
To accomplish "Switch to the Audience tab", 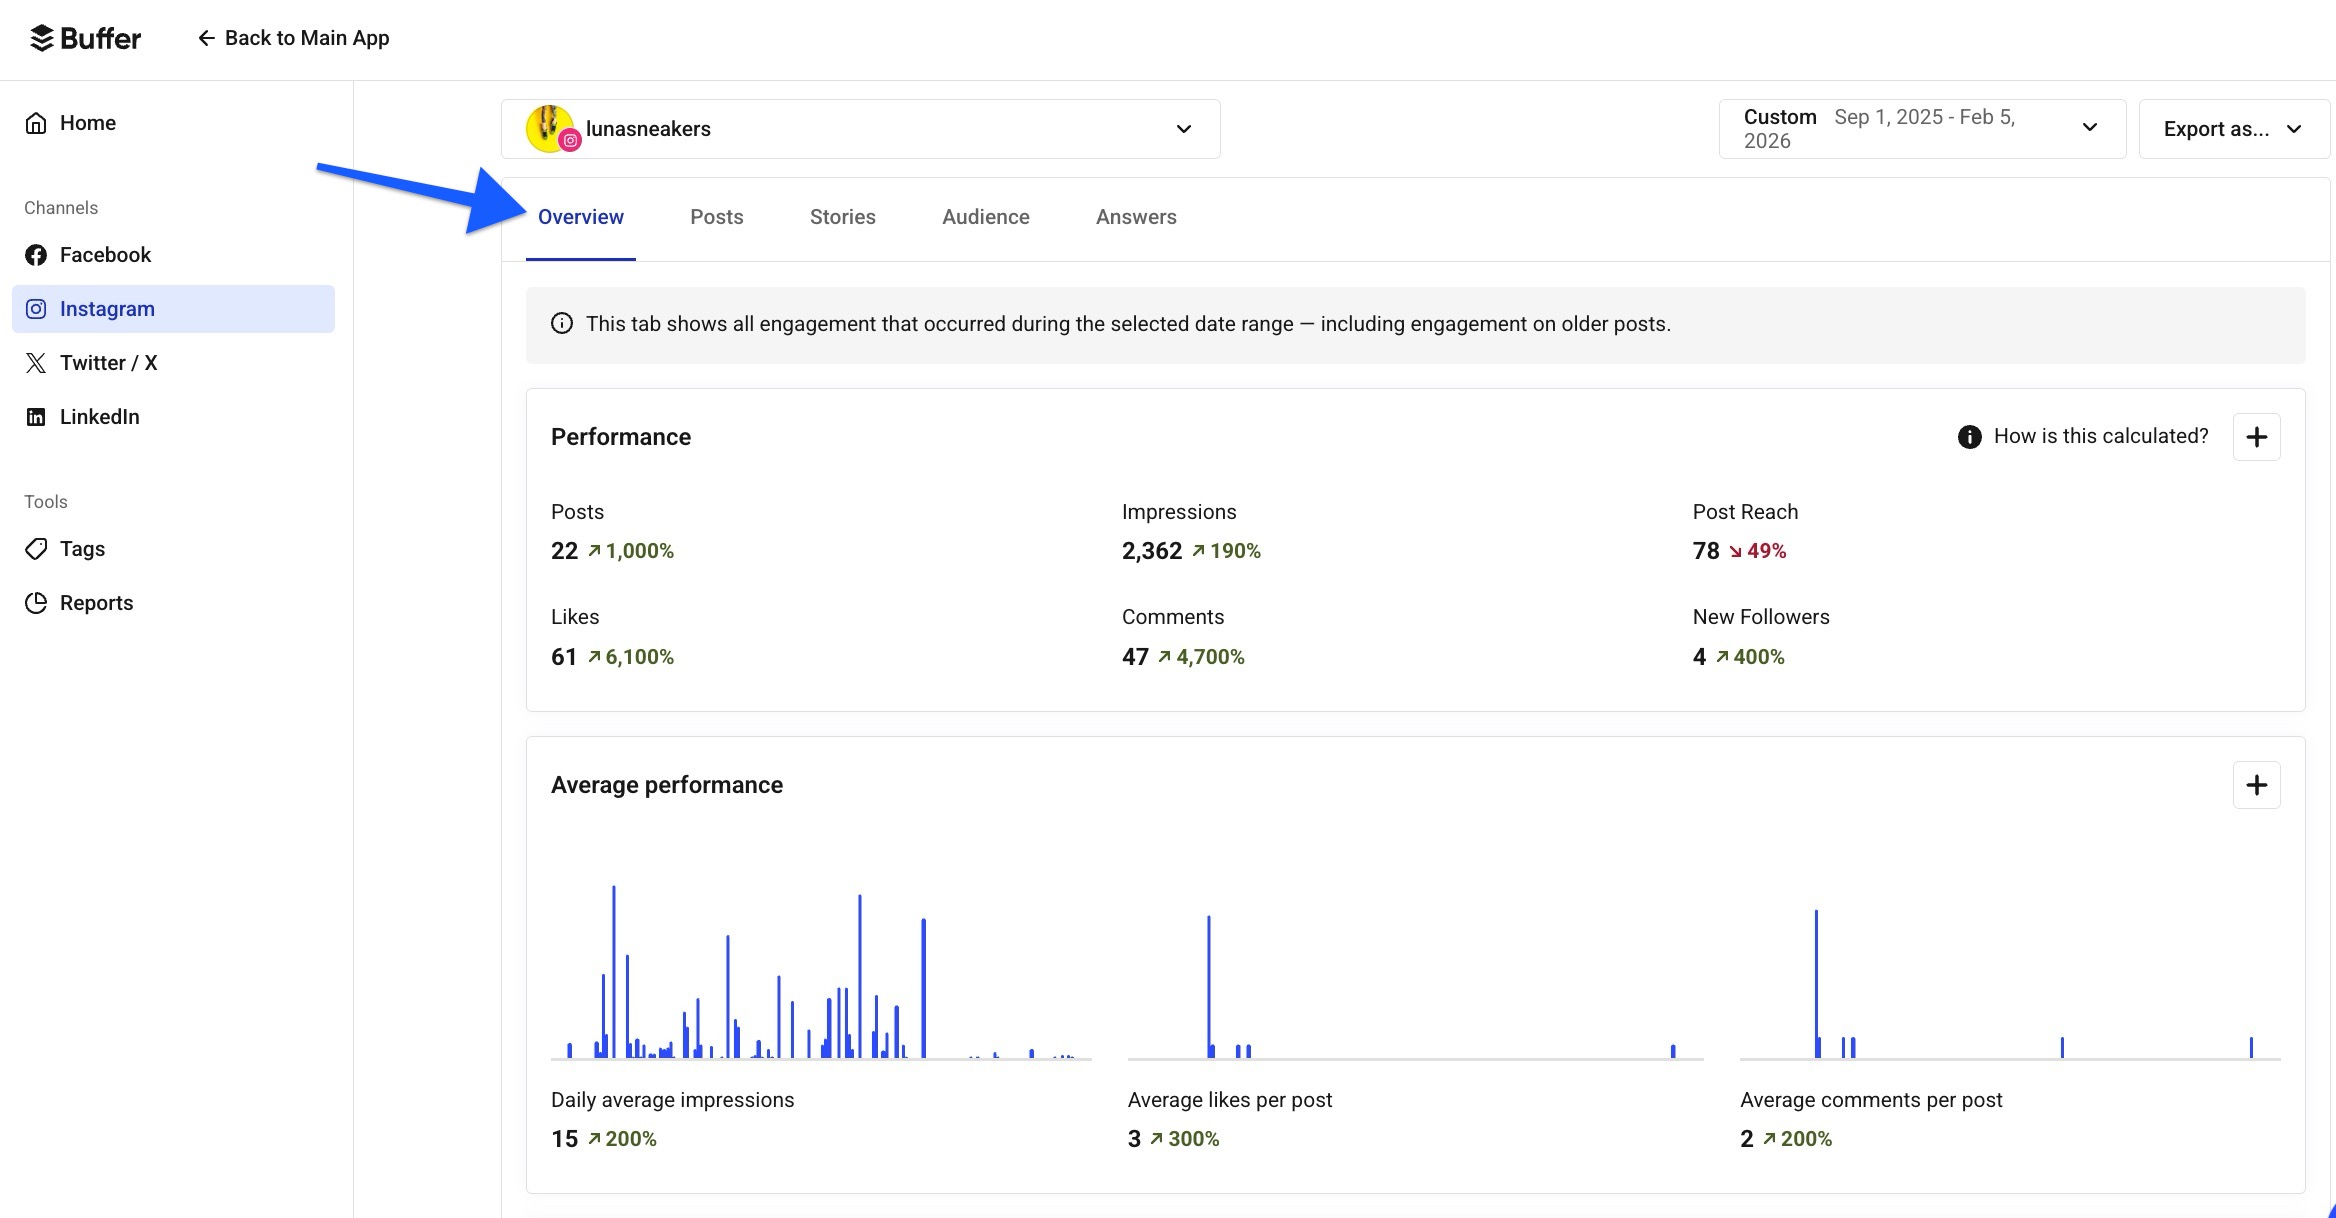I will point(986,217).
